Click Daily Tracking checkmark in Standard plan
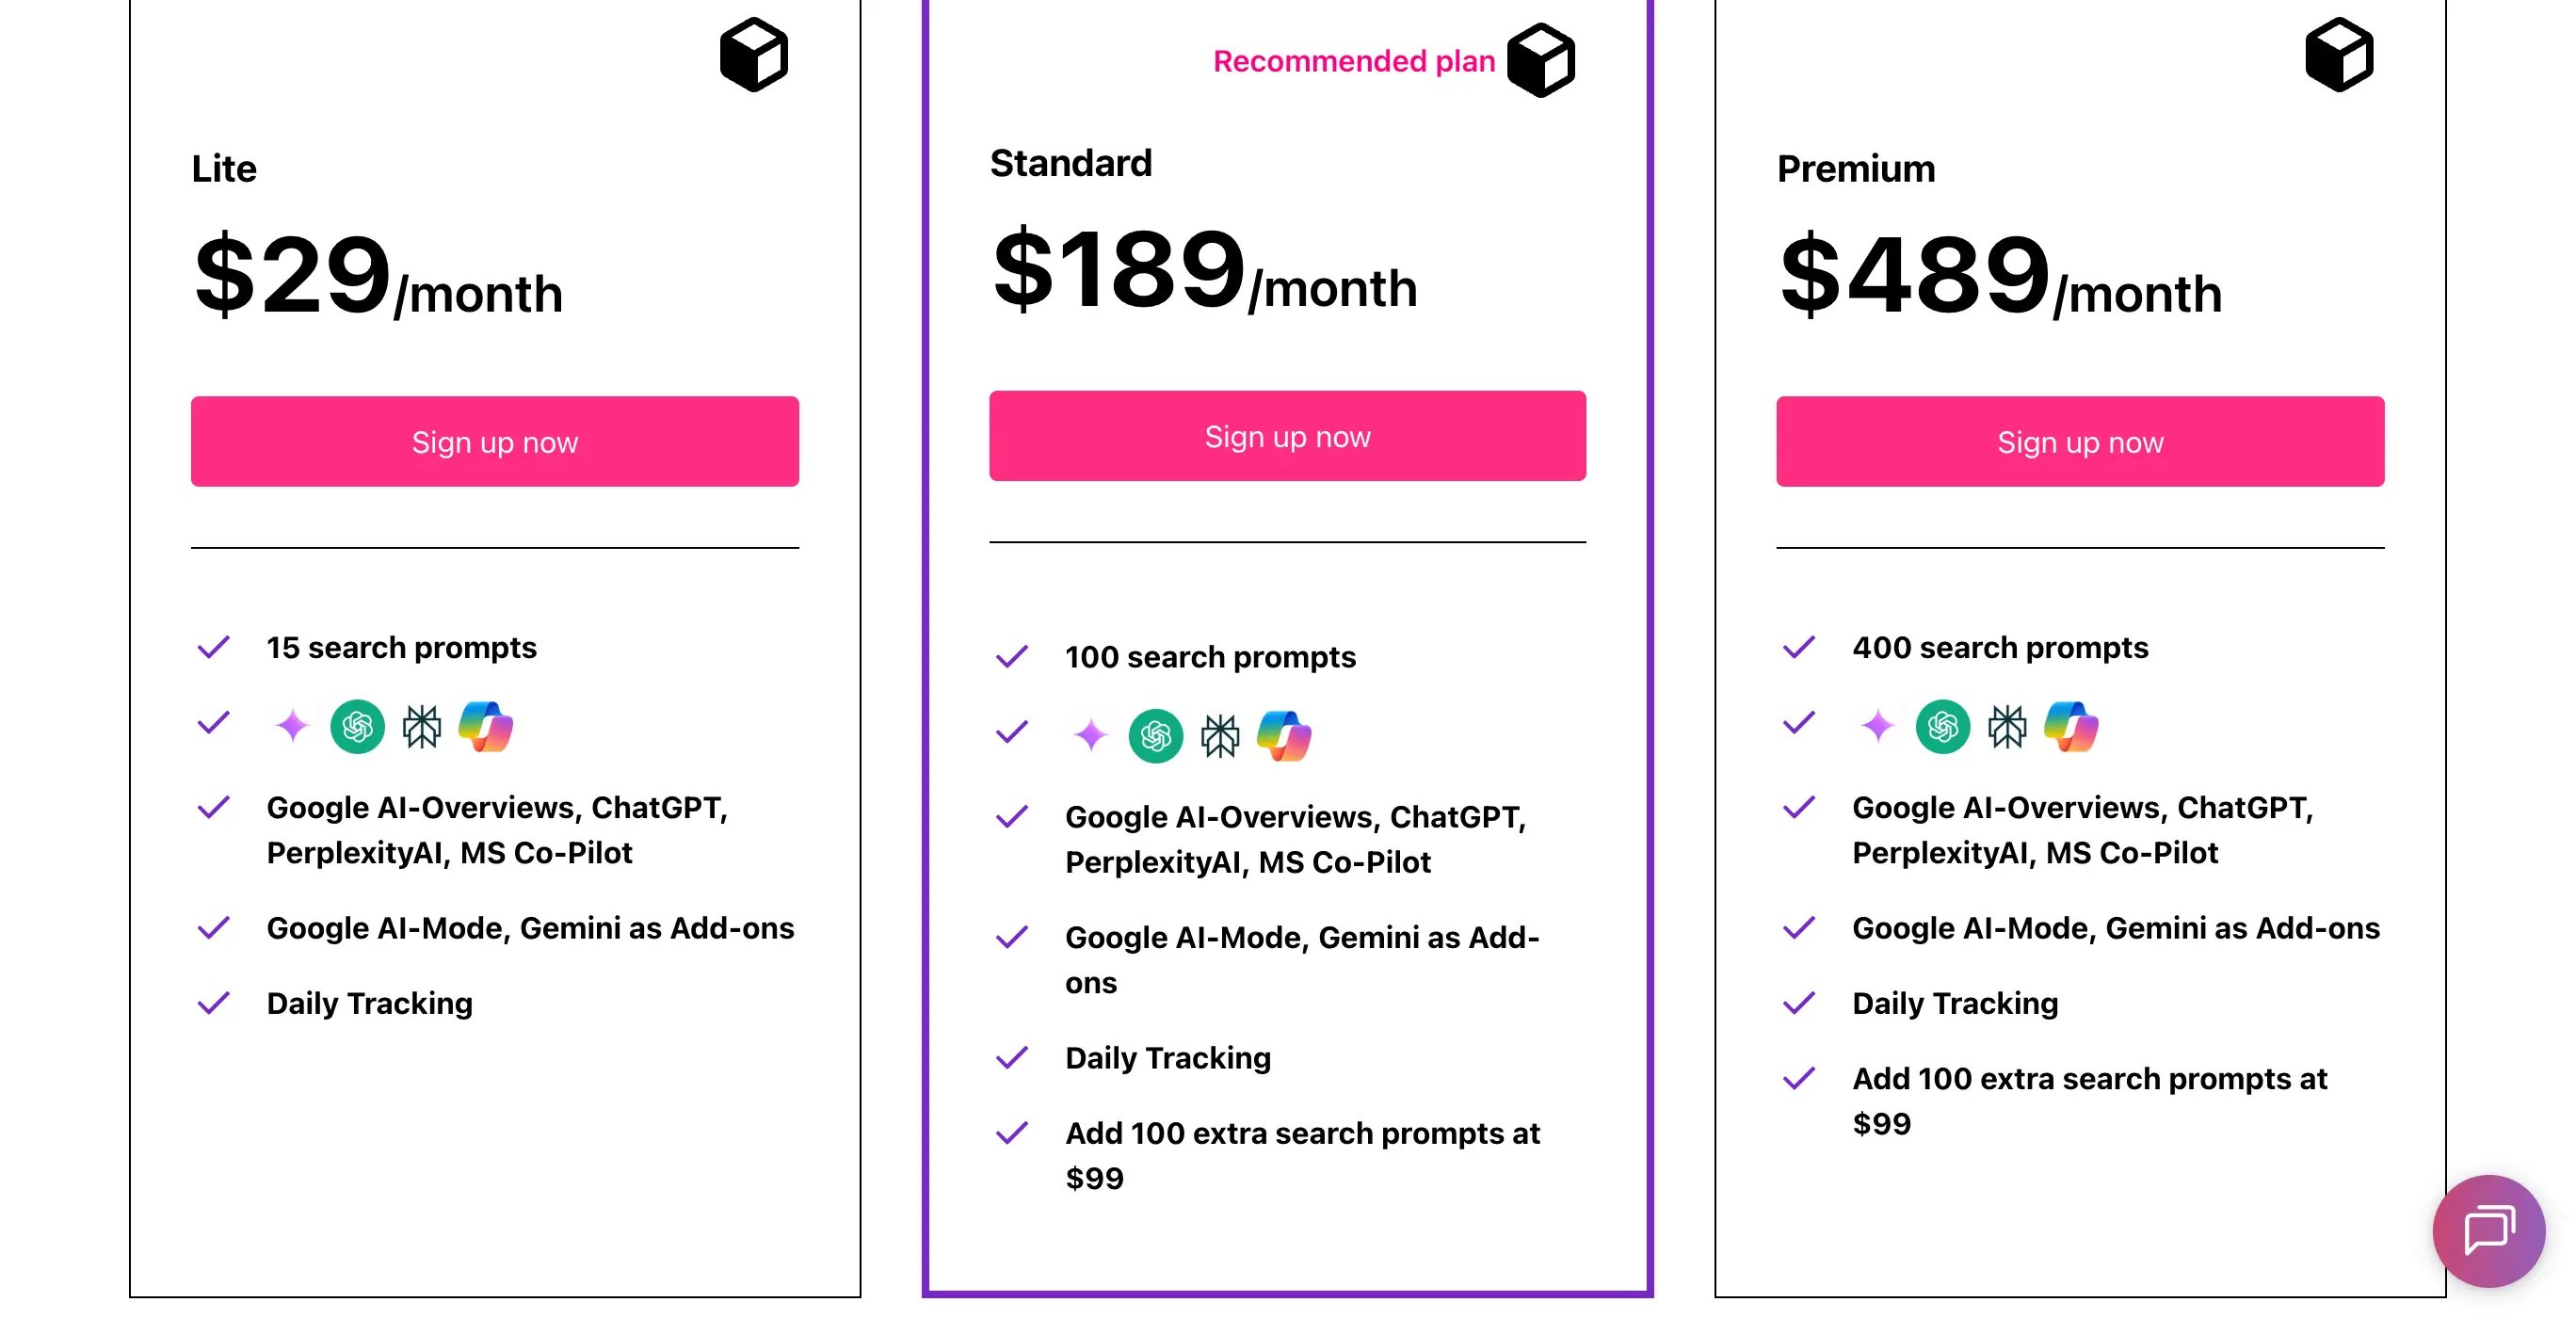2576x1318 pixels. tap(1012, 1057)
